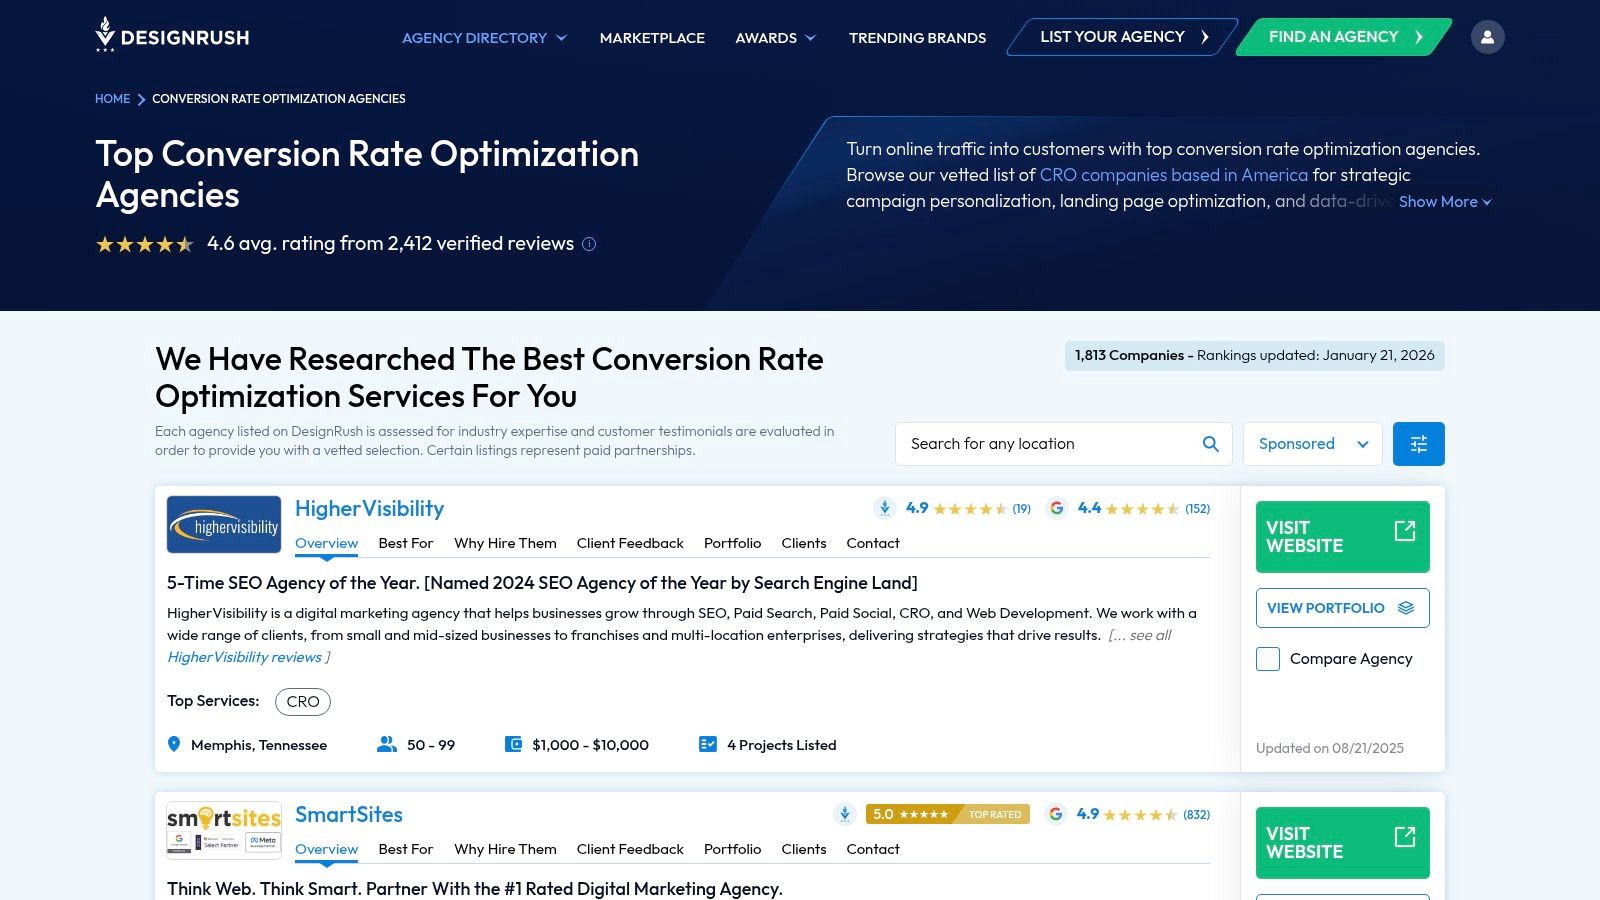This screenshot has width=1600, height=900.
Task: Expand the AGENCY DIRECTORY menu
Action: click(x=483, y=37)
